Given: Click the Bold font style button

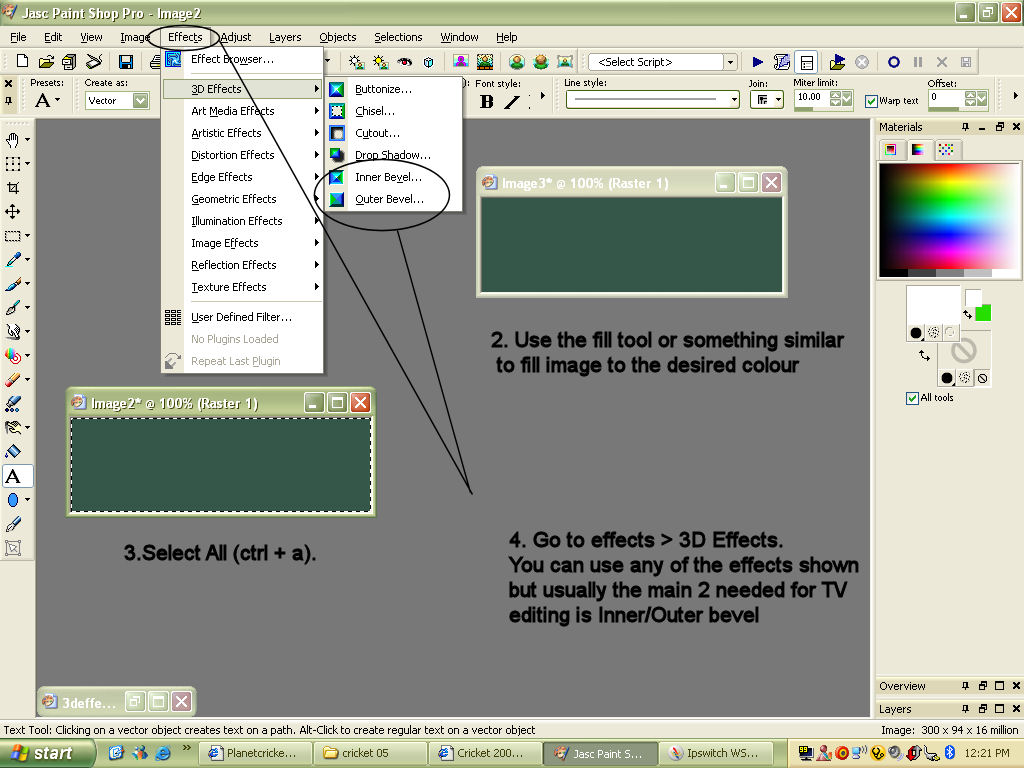Looking at the screenshot, I should 487,101.
